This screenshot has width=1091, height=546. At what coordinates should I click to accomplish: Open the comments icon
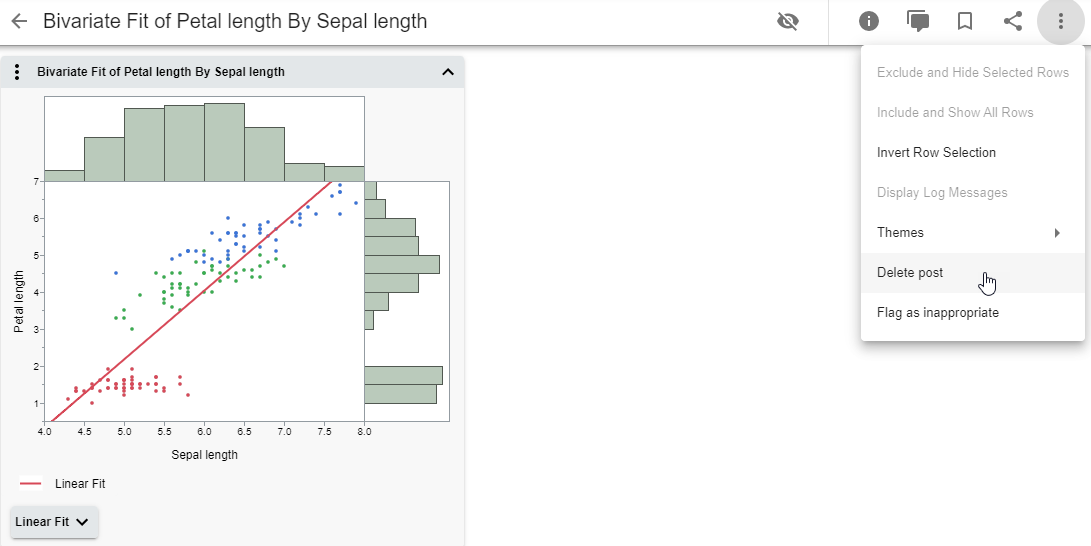(x=917, y=21)
